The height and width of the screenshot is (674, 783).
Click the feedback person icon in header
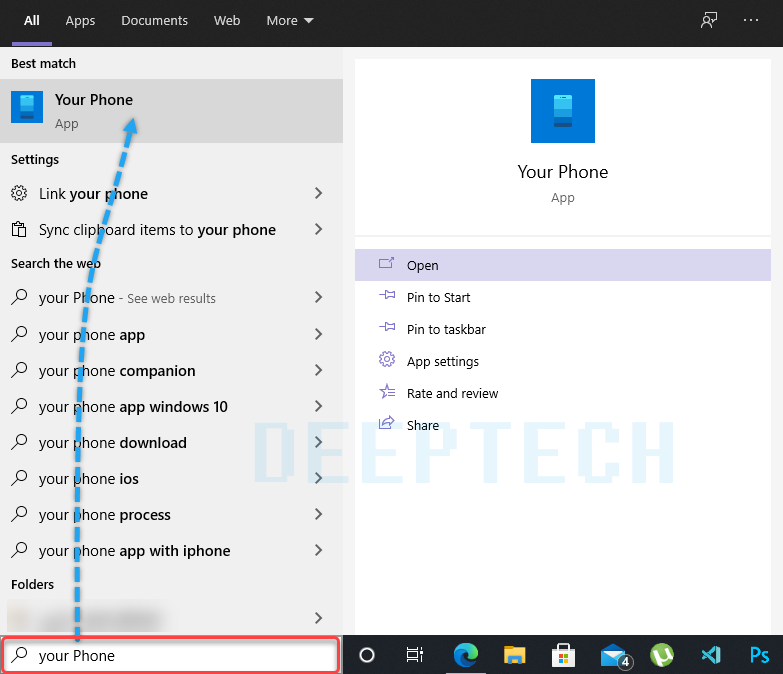(x=709, y=20)
